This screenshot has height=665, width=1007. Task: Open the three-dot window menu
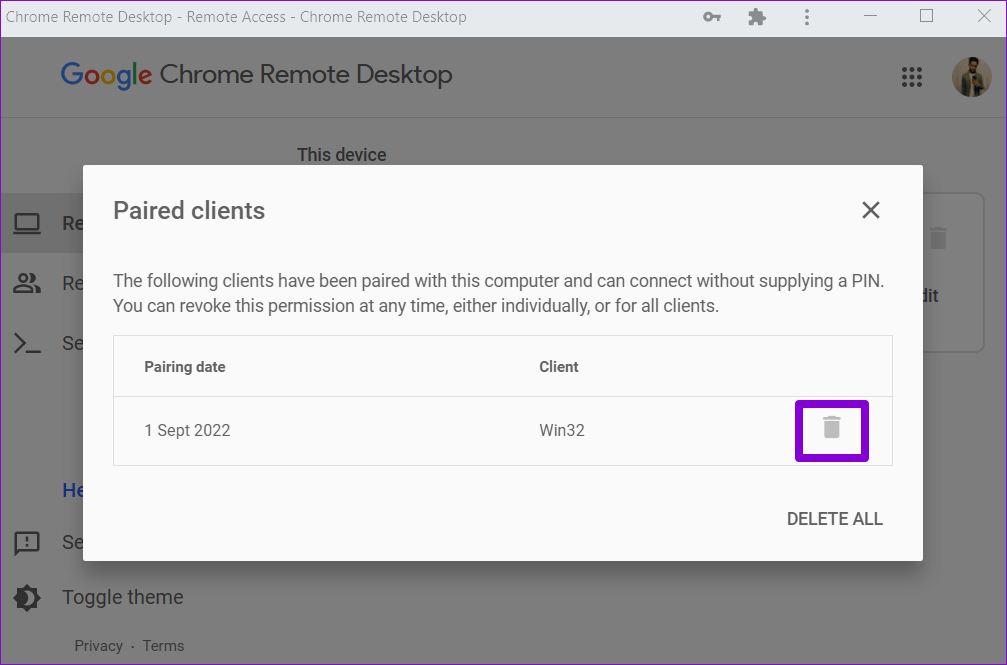(807, 17)
